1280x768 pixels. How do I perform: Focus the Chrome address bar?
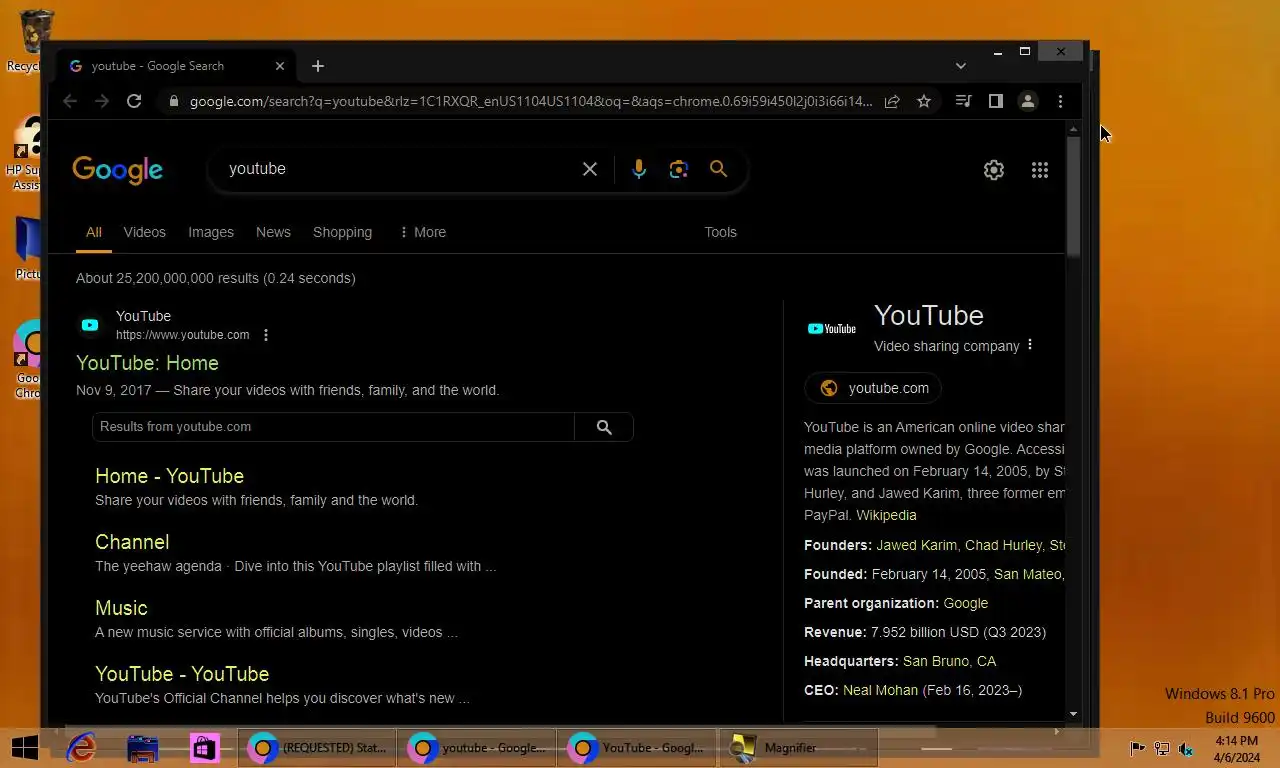click(x=530, y=101)
